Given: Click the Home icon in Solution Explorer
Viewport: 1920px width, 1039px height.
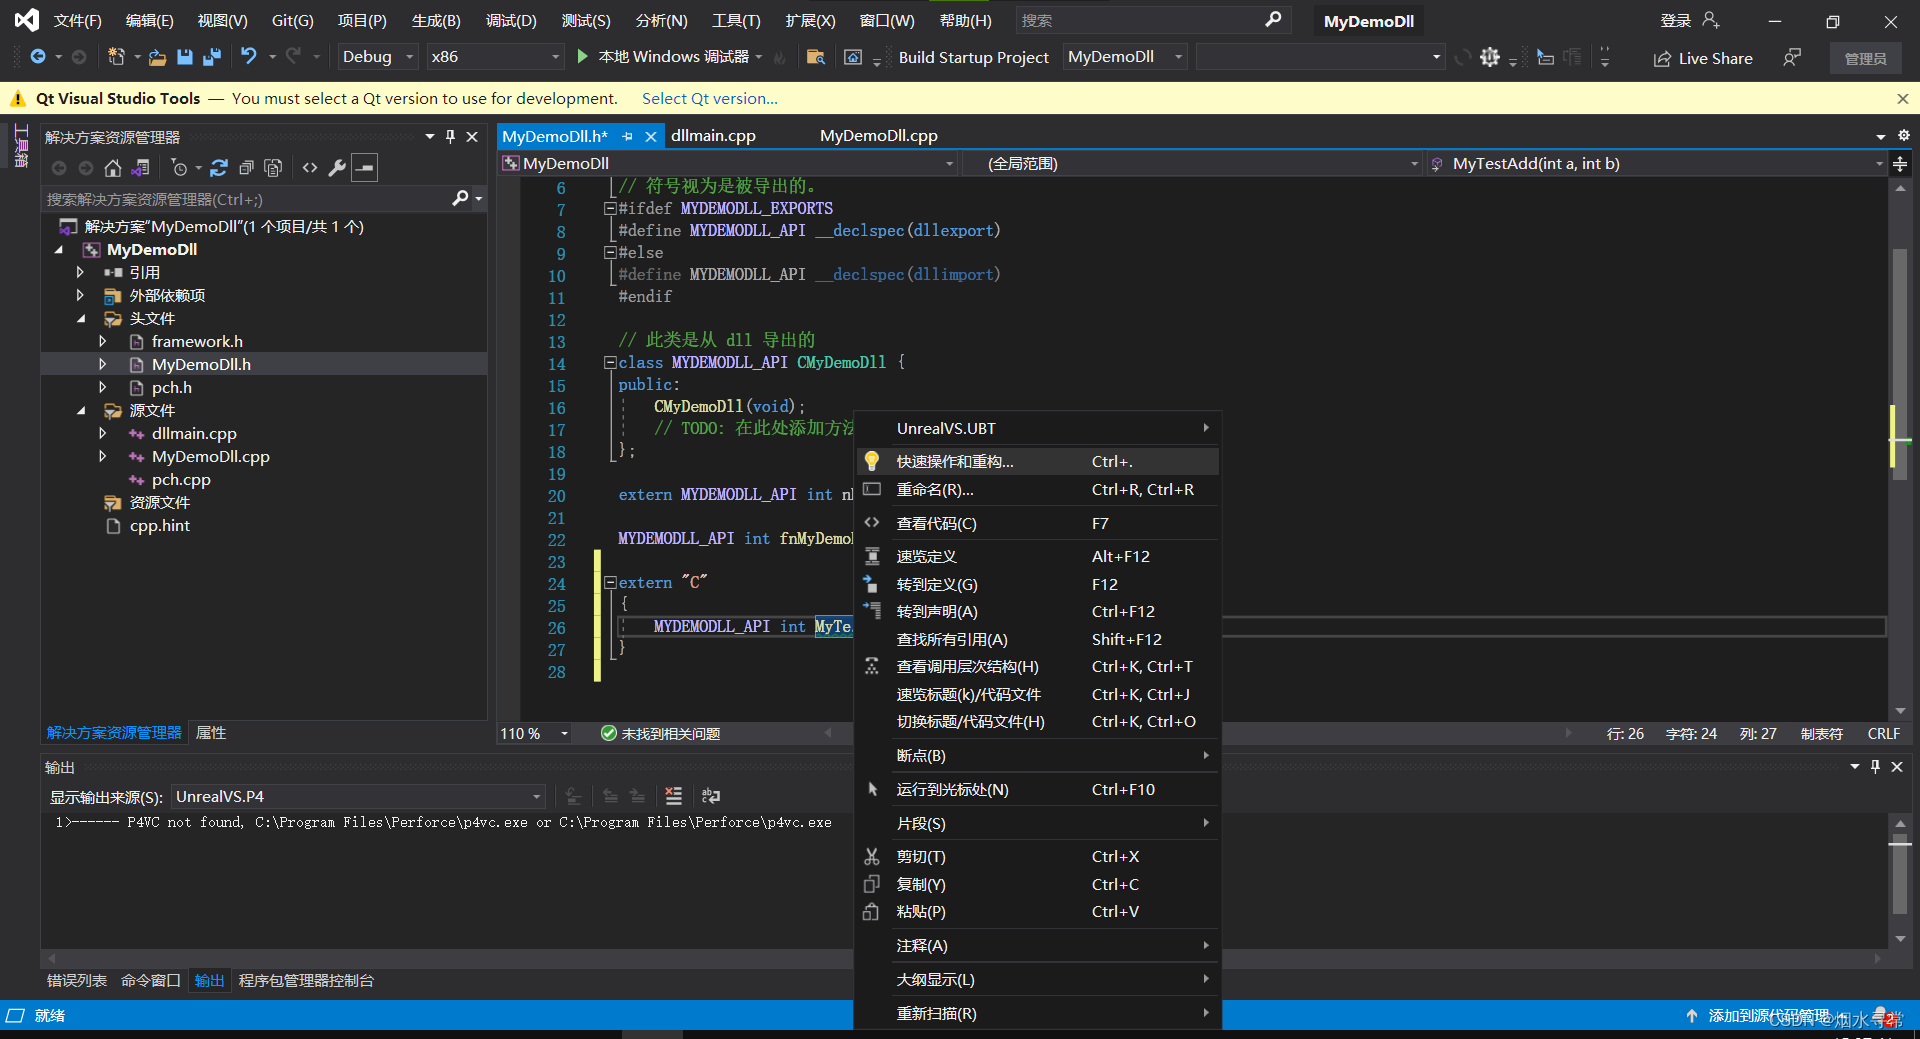Looking at the screenshot, I should 113,168.
